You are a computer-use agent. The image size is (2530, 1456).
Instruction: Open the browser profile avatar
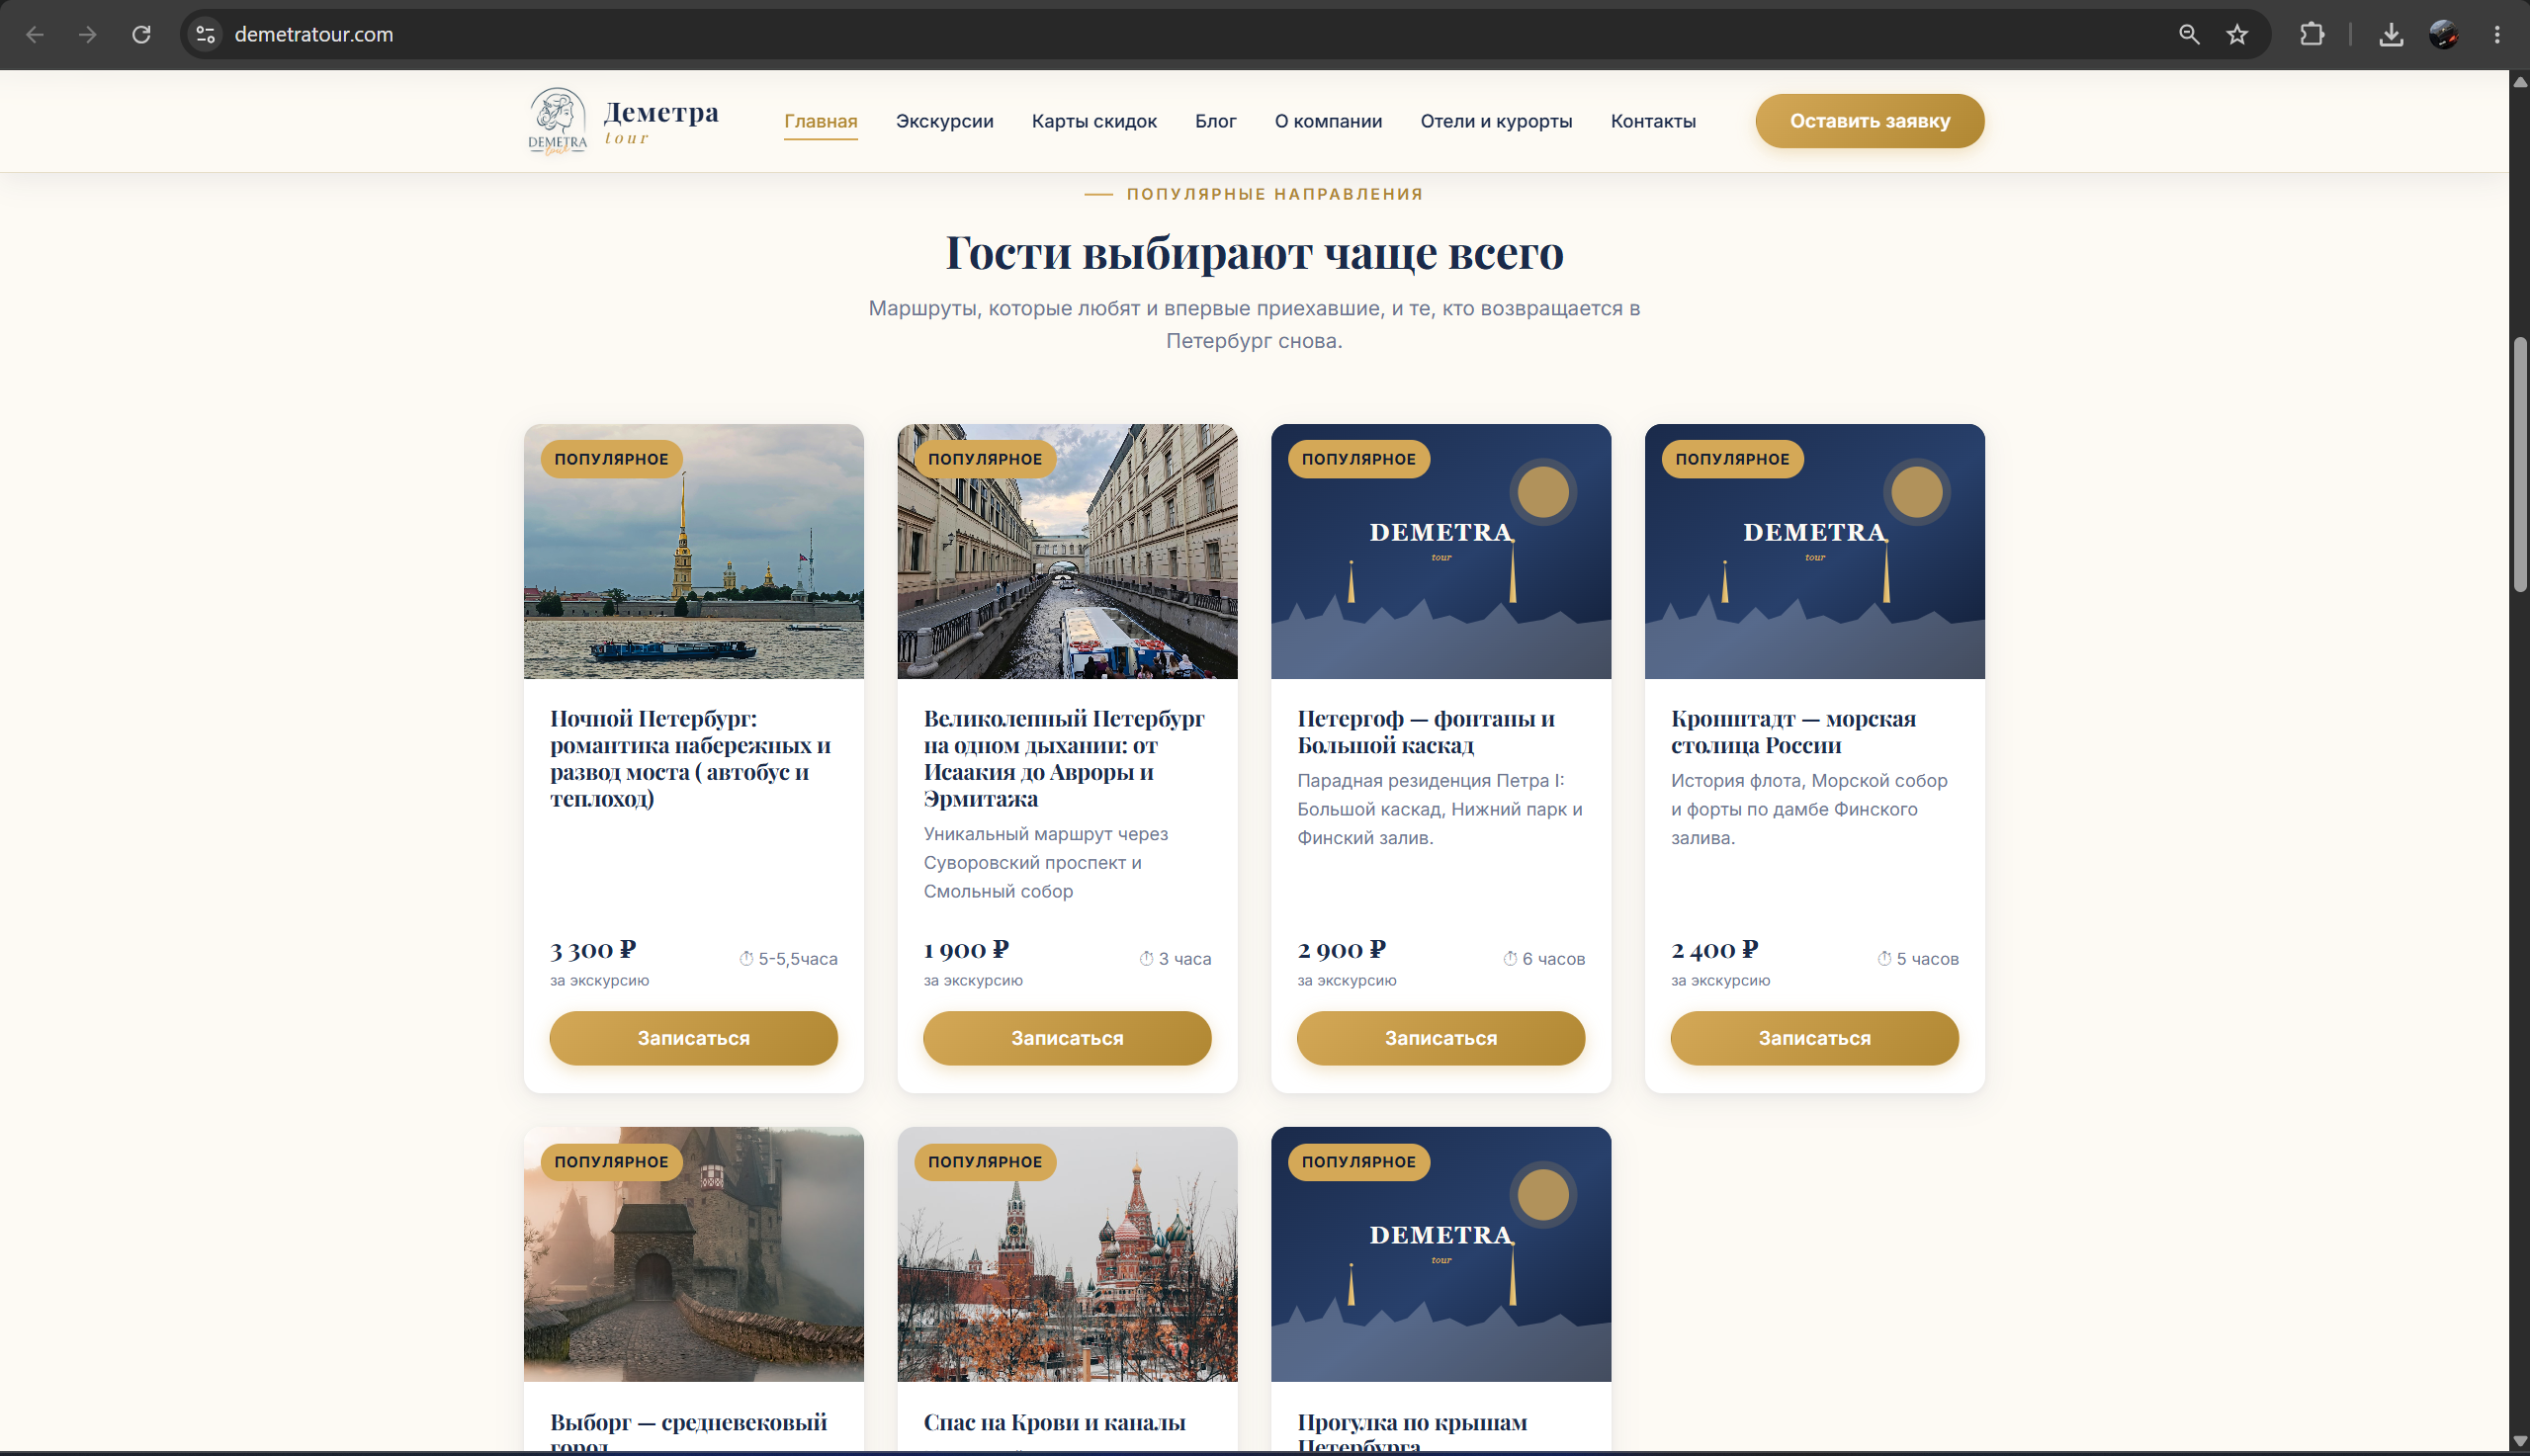[x=2444, y=35]
